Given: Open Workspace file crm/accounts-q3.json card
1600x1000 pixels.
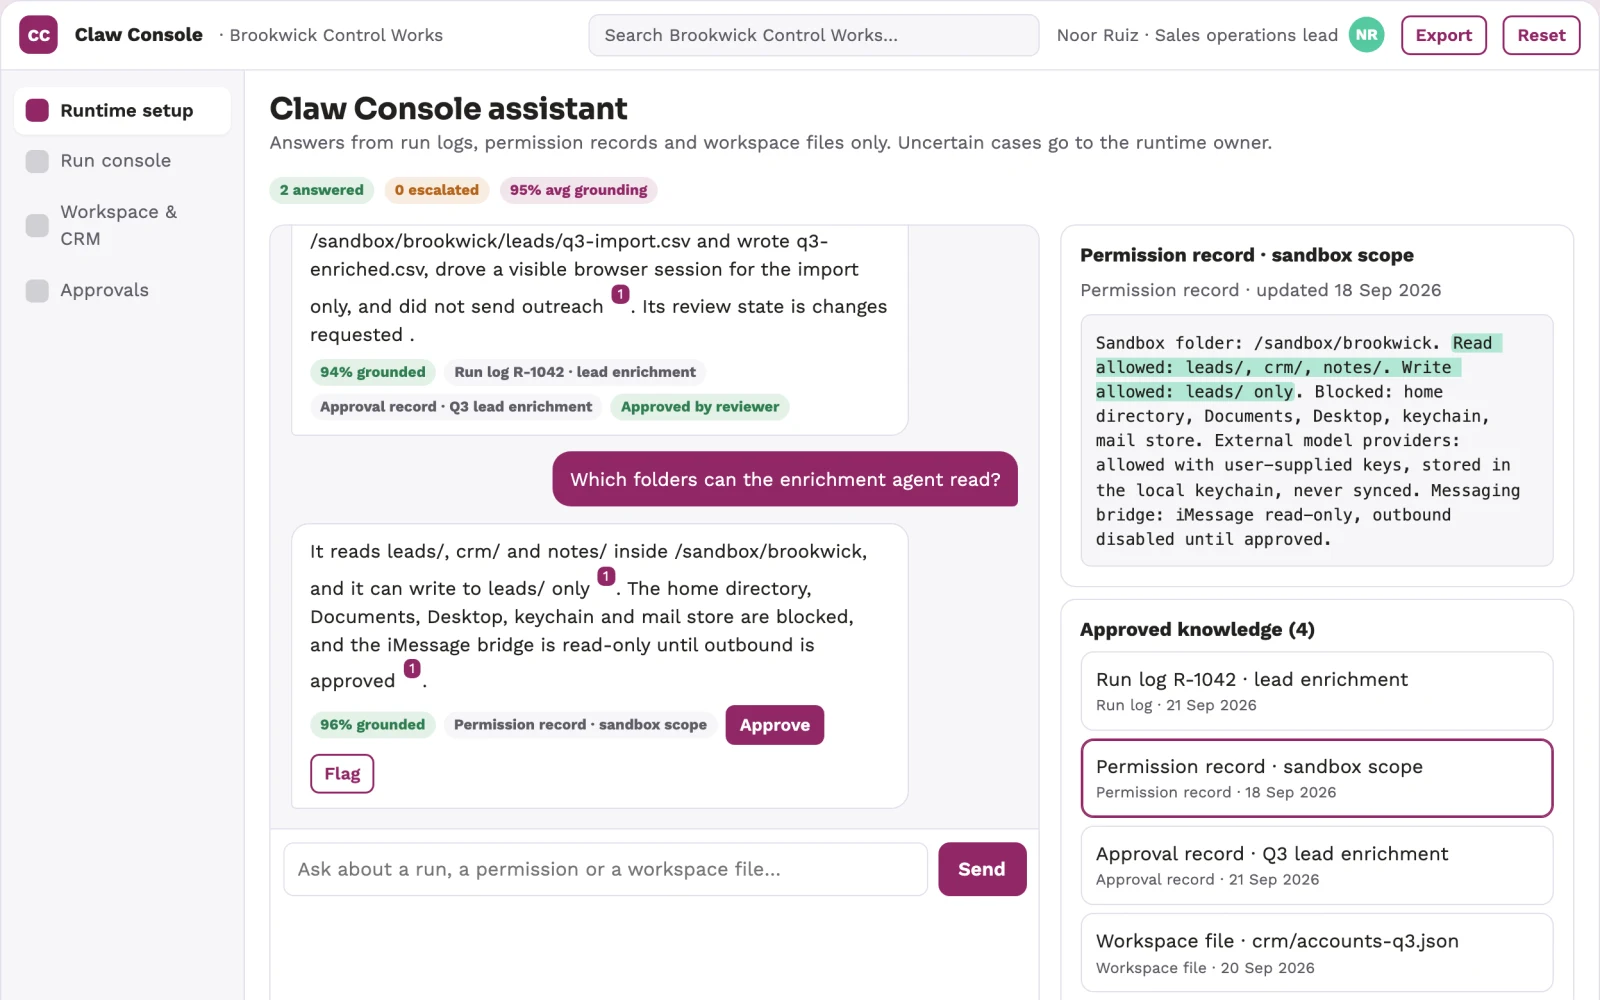Looking at the screenshot, I should pyautogui.click(x=1316, y=953).
